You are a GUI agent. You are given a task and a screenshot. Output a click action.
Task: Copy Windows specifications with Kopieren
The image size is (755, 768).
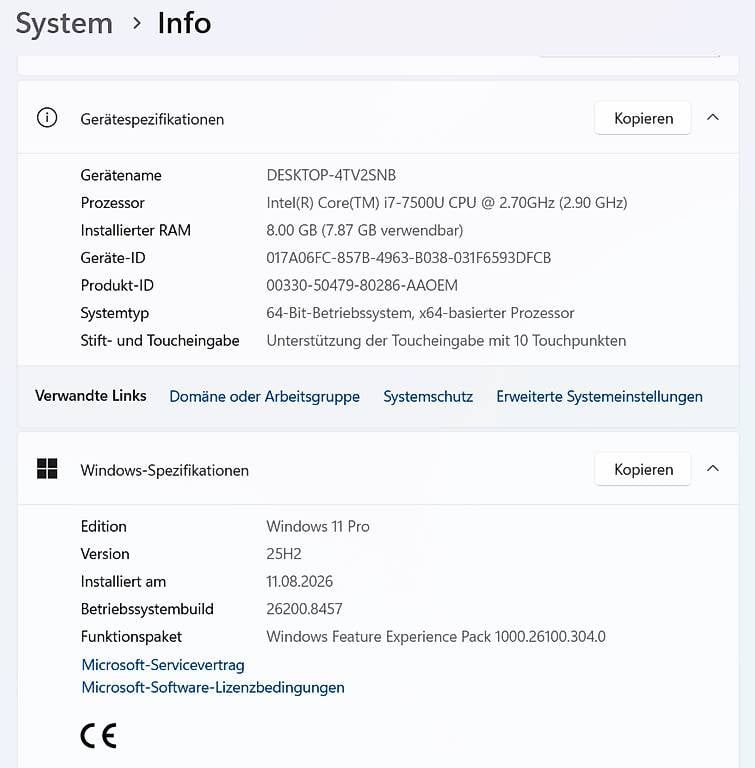643,469
